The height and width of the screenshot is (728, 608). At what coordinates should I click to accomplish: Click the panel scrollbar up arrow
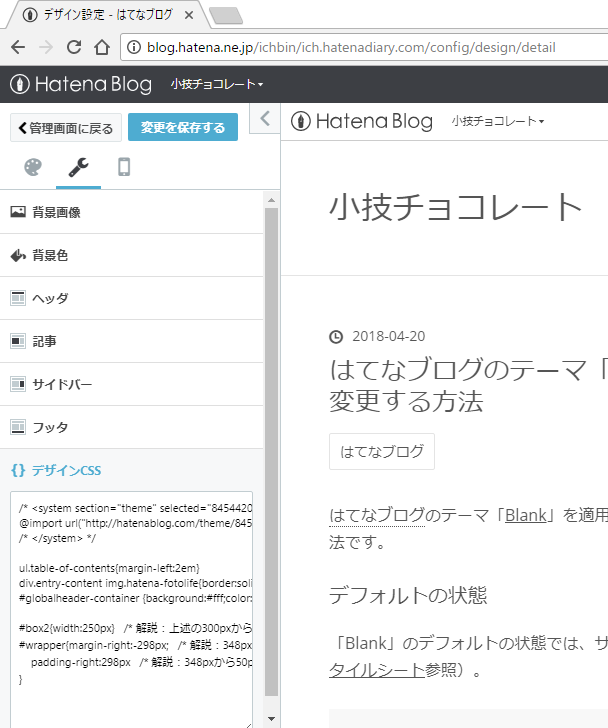[x=272, y=201]
